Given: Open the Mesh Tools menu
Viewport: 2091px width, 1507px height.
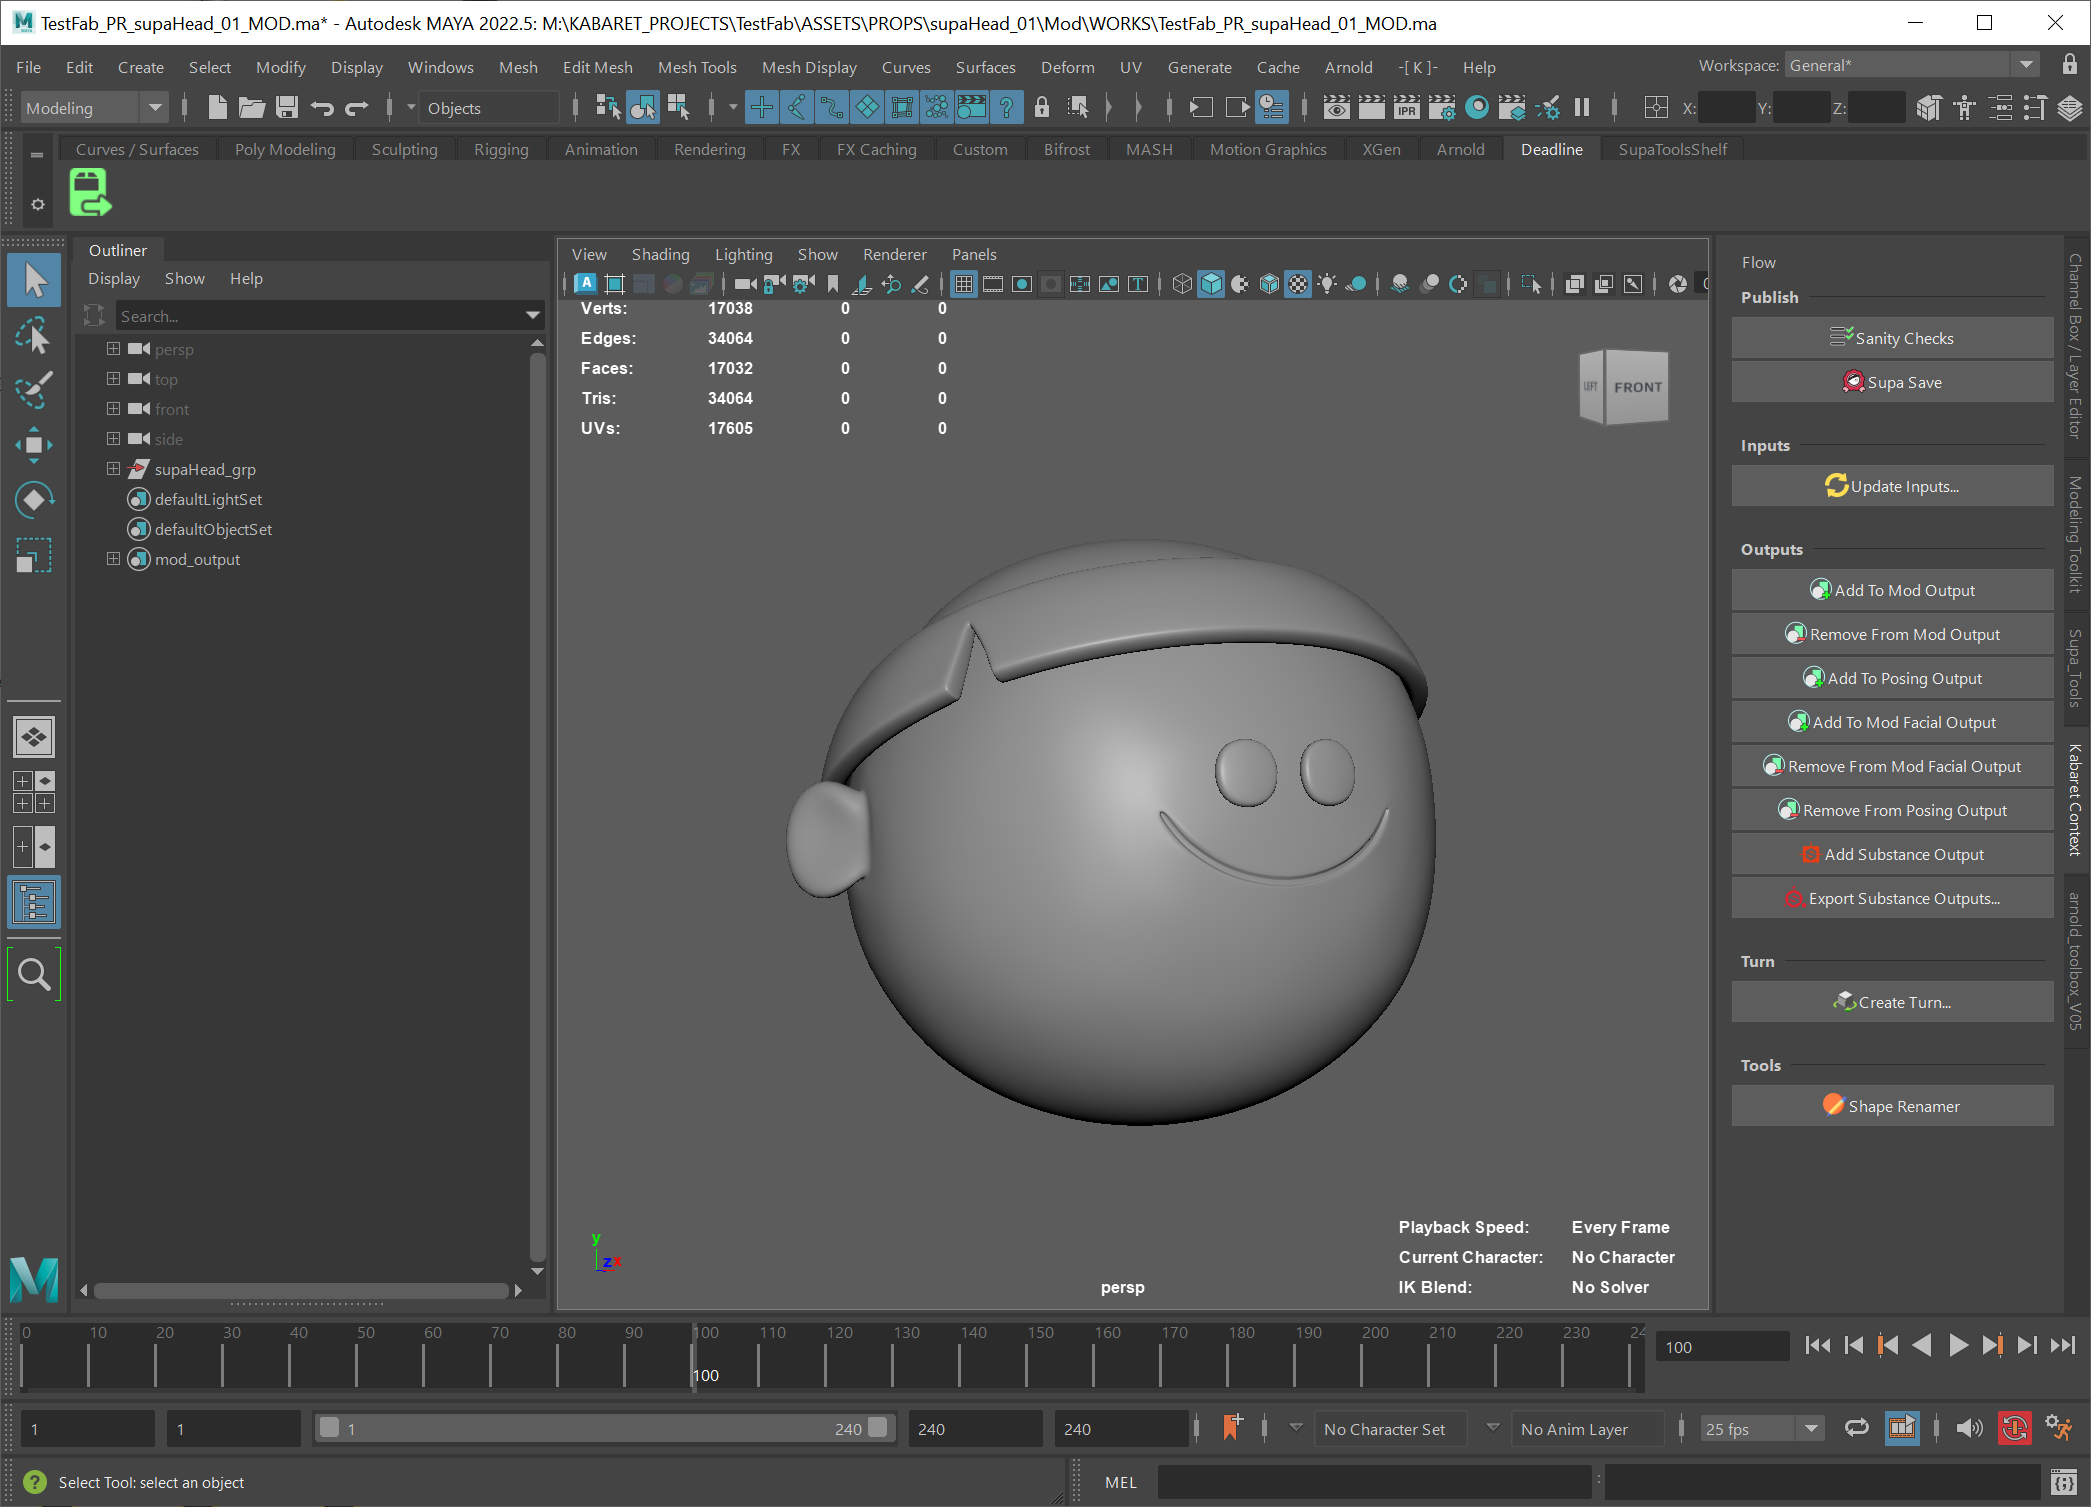Looking at the screenshot, I should pyautogui.click(x=697, y=67).
